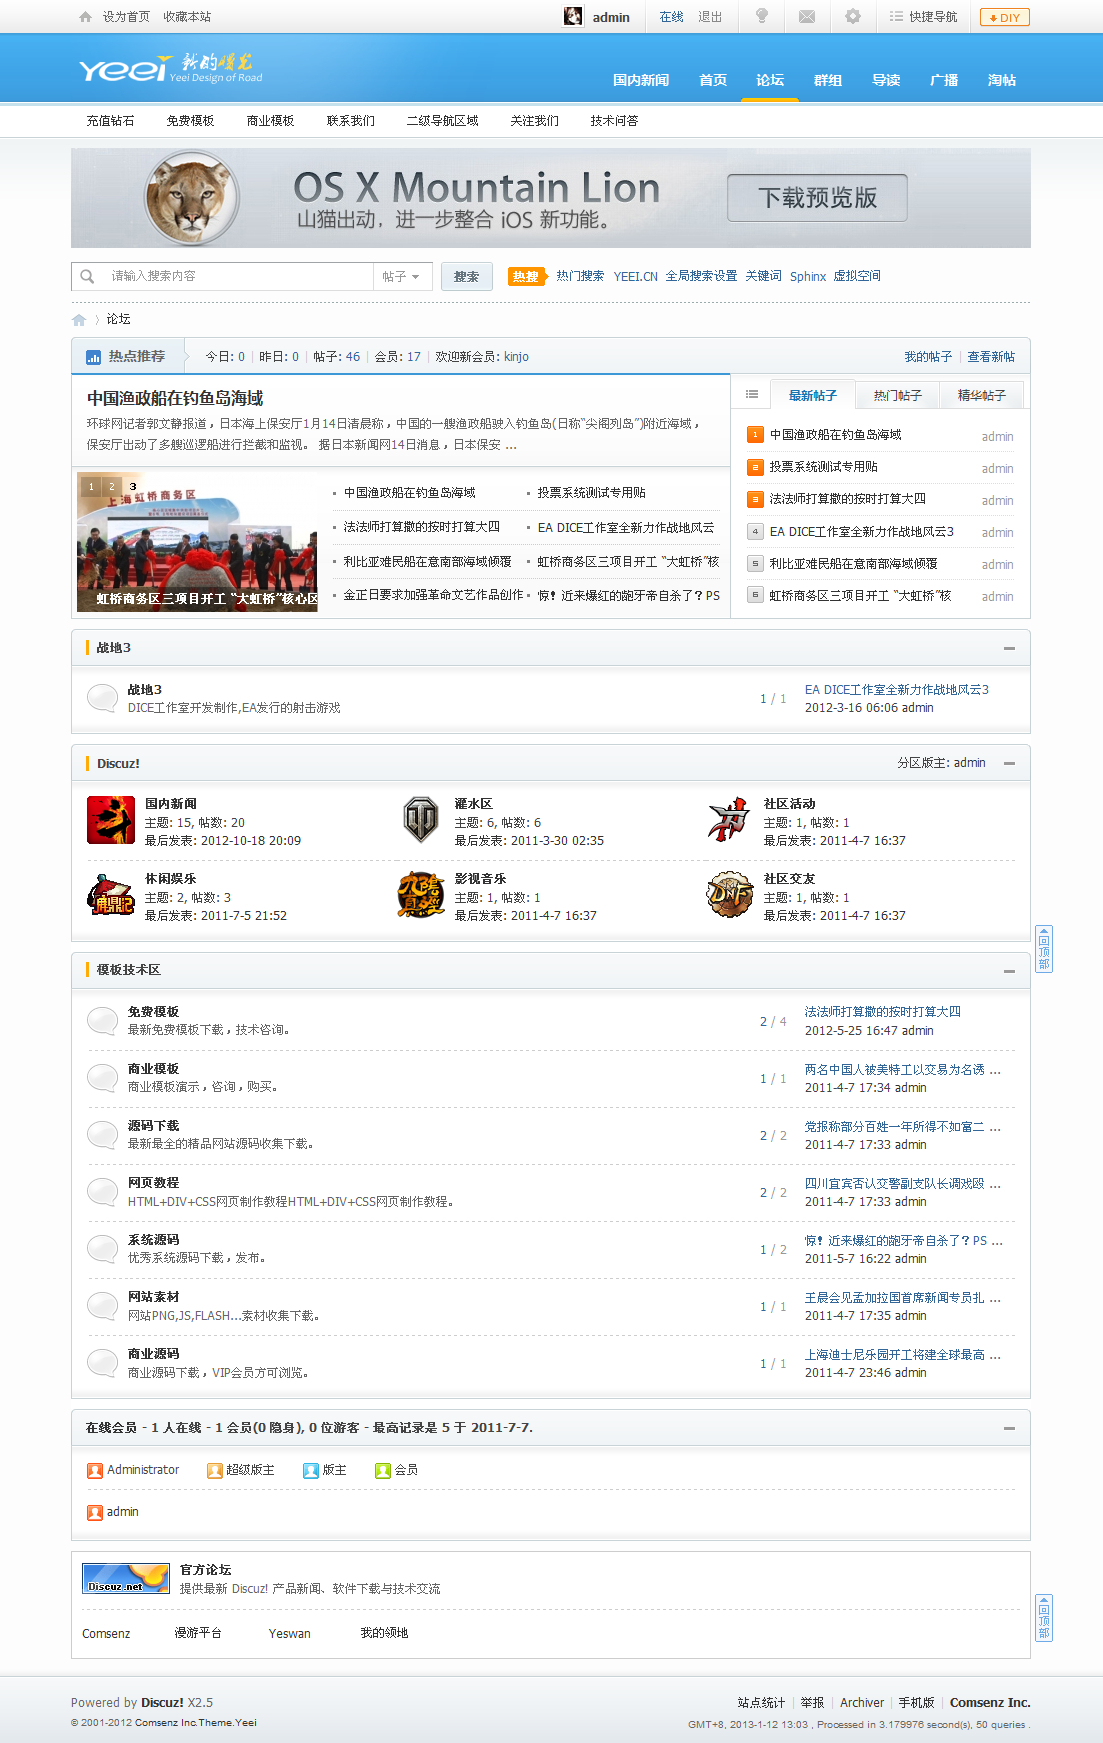Click the 热门搜索 hot search link

coord(580,276)
